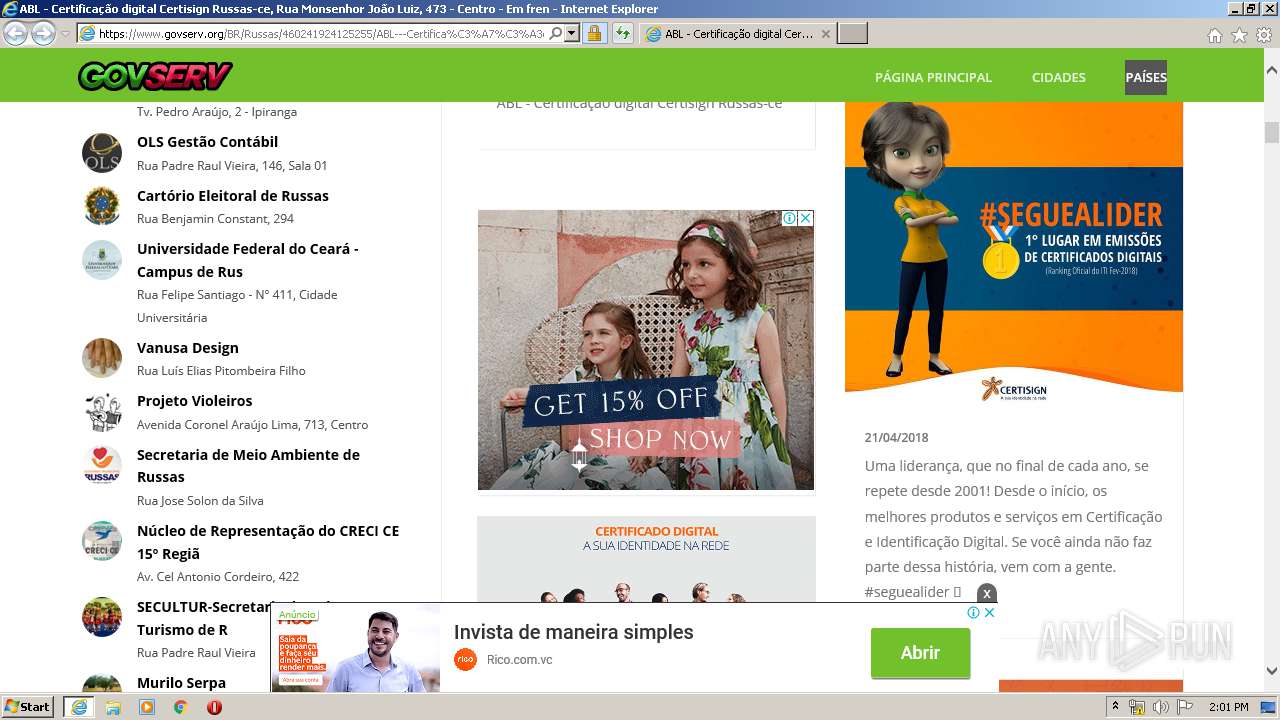Screen dimensions: 1280x720
Task: Click address text Rua Benjamin Constant, 294
Action: tap(215, 219)
